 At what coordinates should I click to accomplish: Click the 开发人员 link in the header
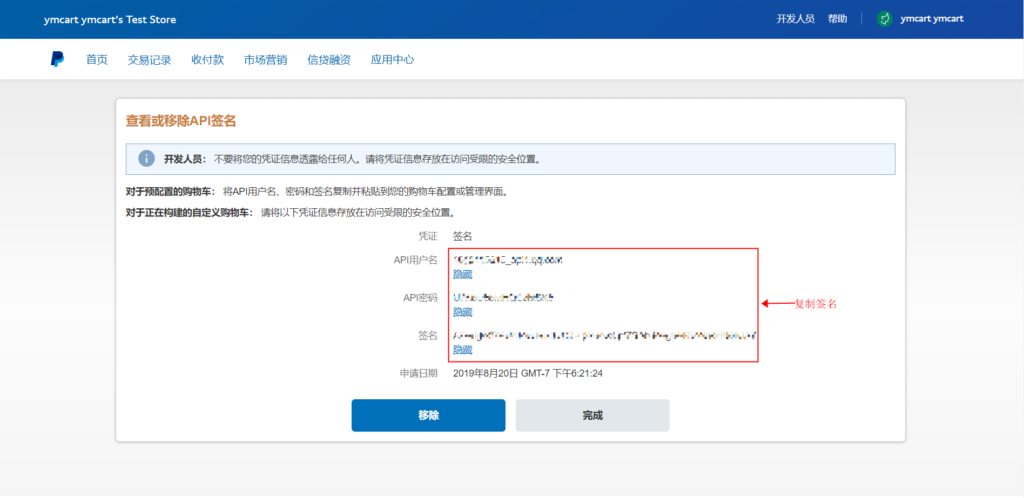[795, 19]
